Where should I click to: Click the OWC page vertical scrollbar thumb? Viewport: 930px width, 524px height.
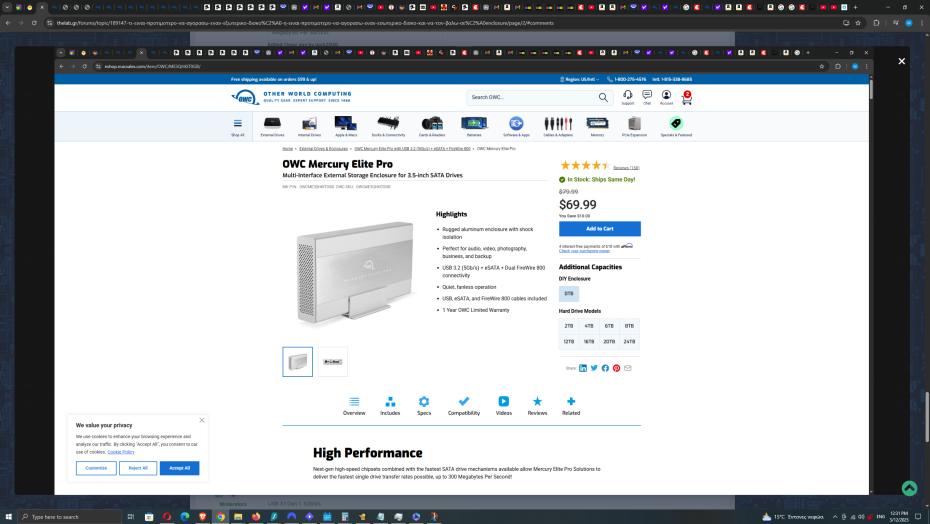tap(871, 88)
